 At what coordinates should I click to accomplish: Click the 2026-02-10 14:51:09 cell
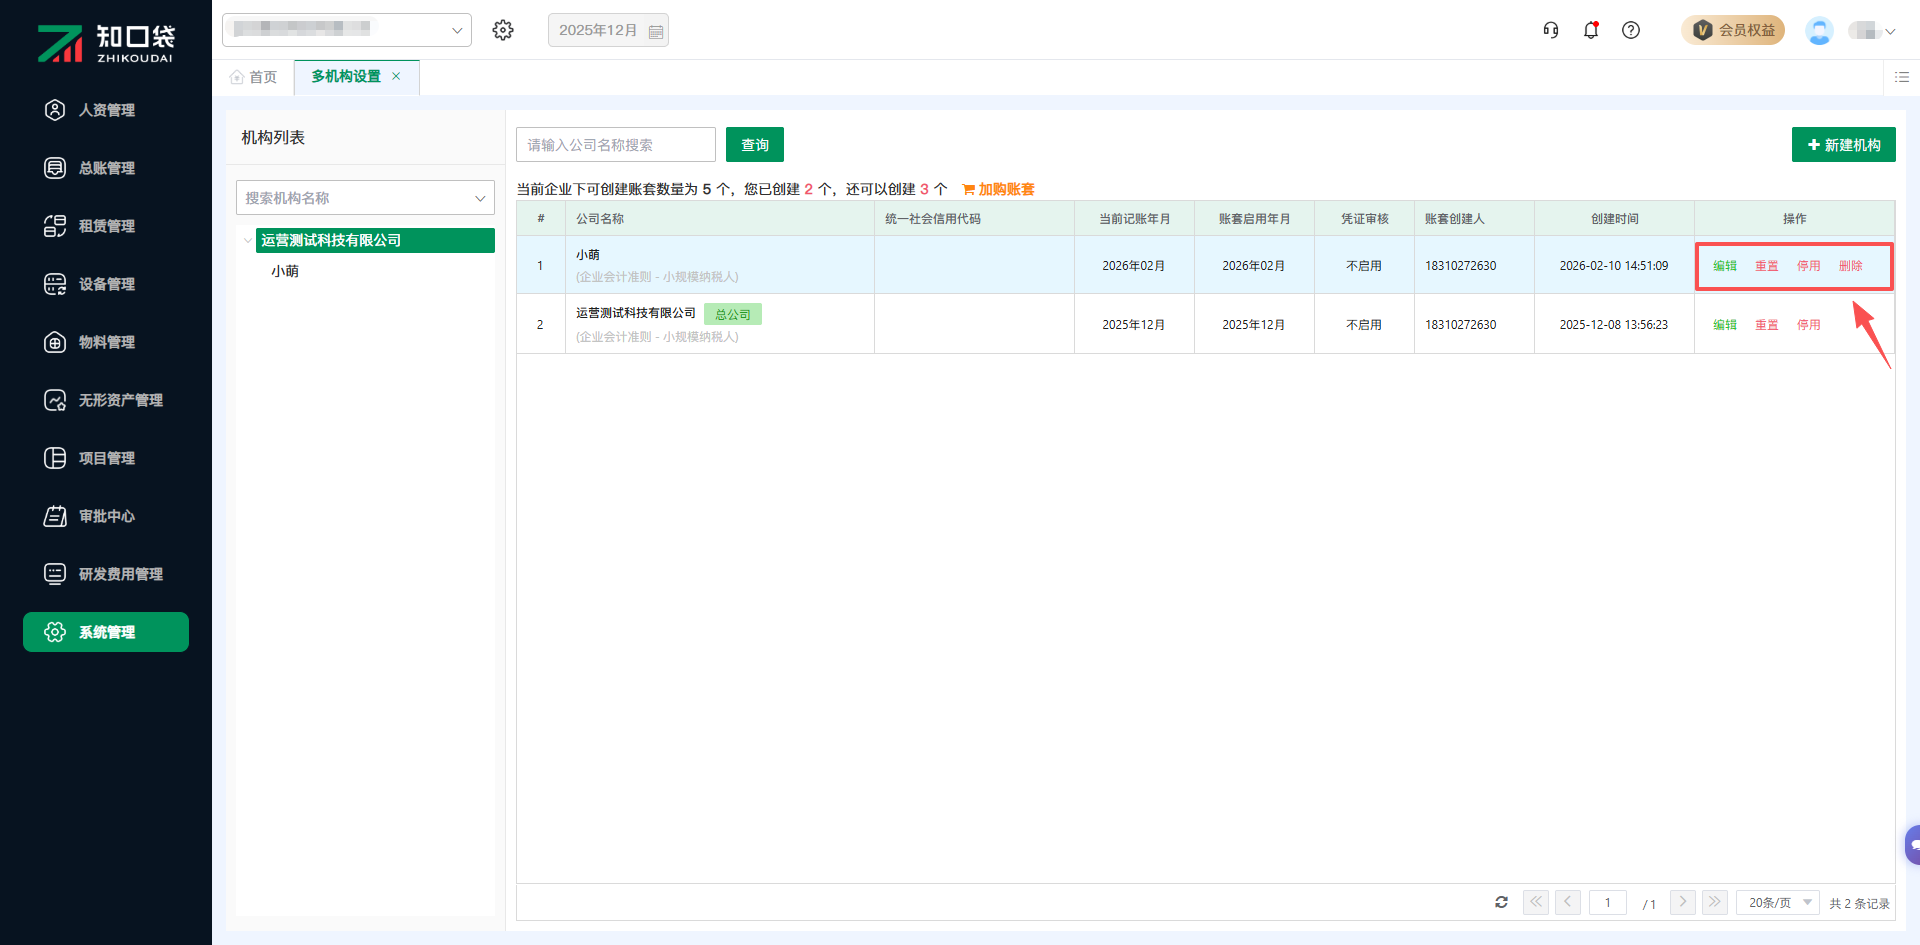[1614, 266]
